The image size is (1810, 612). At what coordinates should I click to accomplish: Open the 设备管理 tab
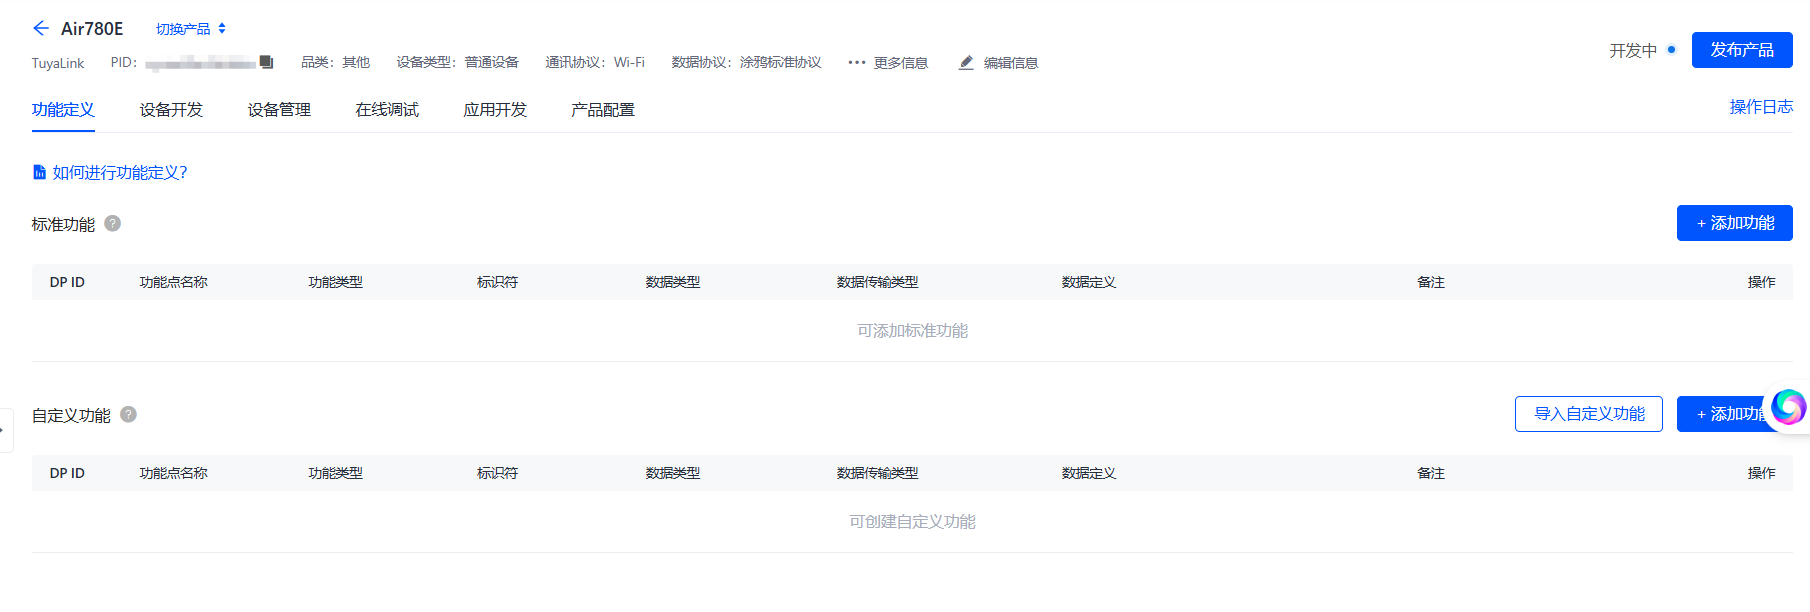[279, 110]
